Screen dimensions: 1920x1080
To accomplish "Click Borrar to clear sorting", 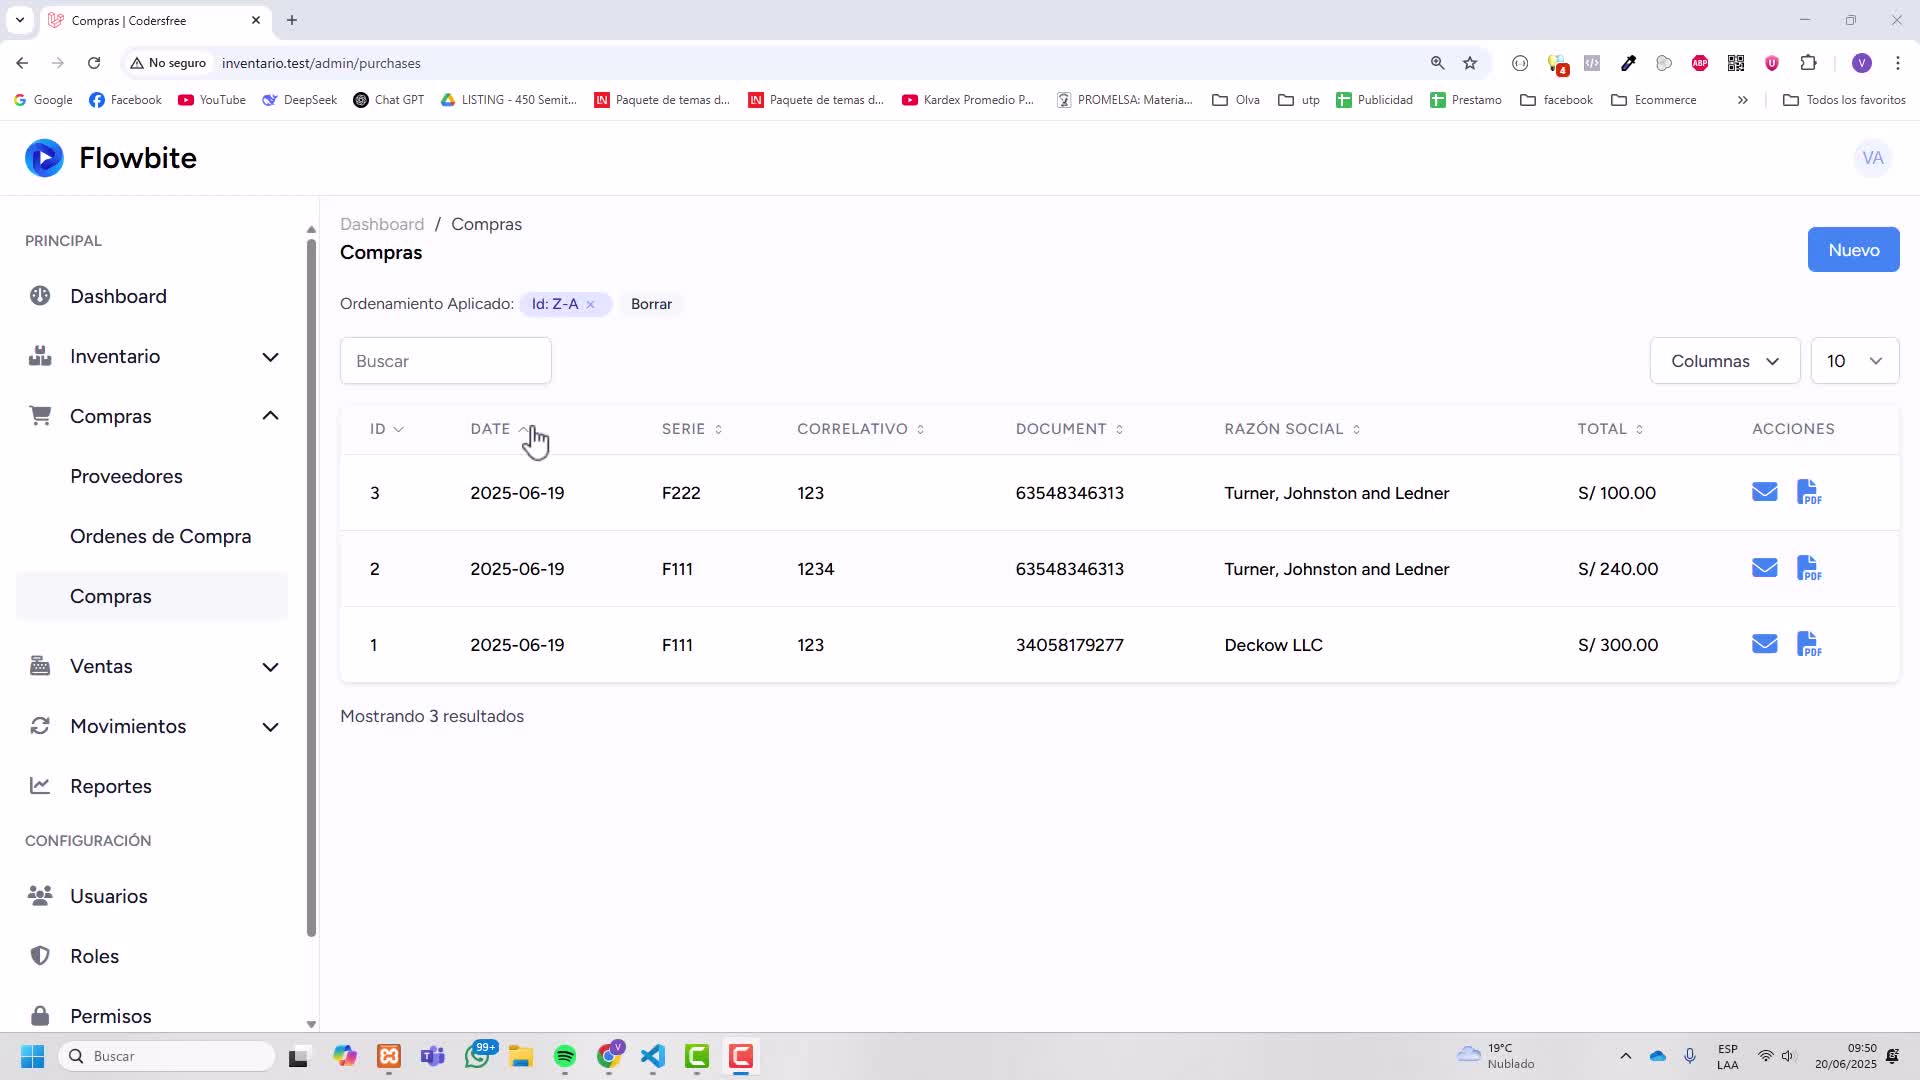I will (651, 304).
